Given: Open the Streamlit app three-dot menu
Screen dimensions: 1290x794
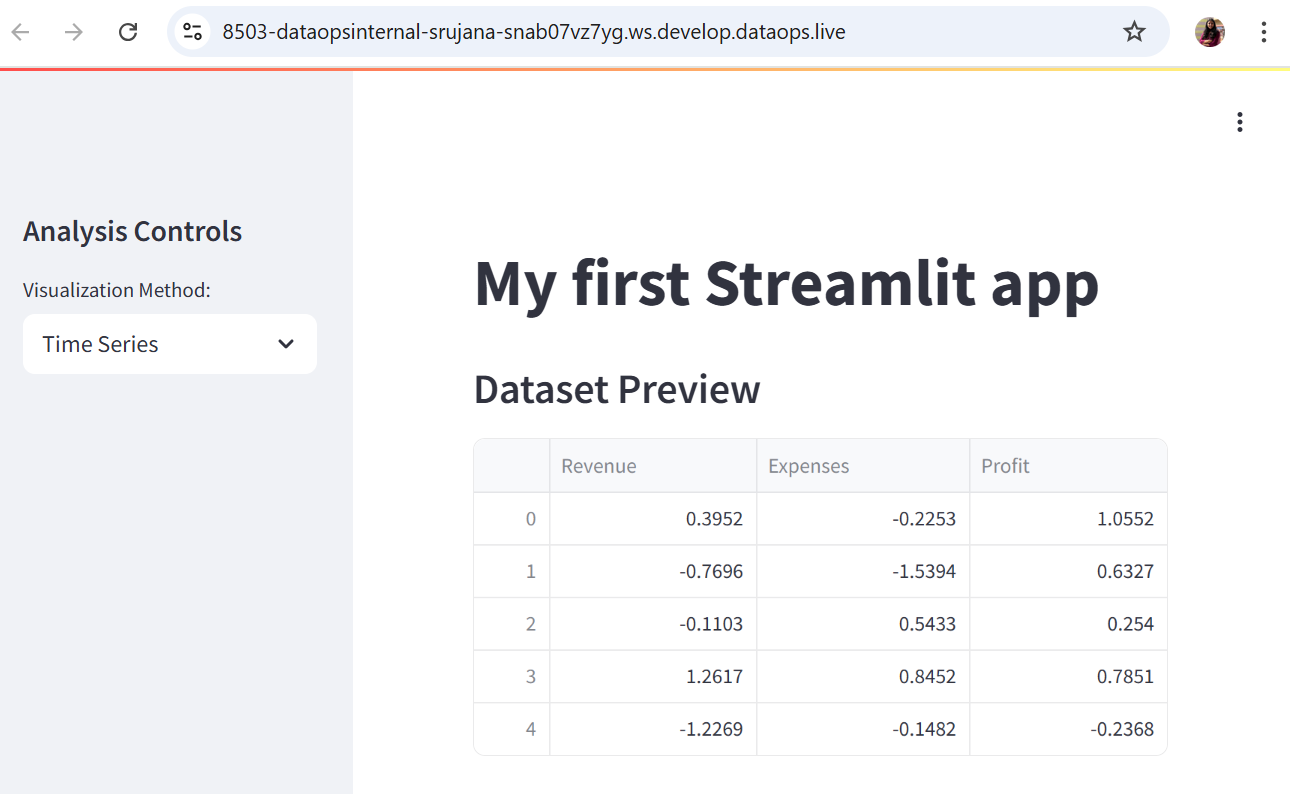Looking at the screenshot, I should tap(1240, 122).
